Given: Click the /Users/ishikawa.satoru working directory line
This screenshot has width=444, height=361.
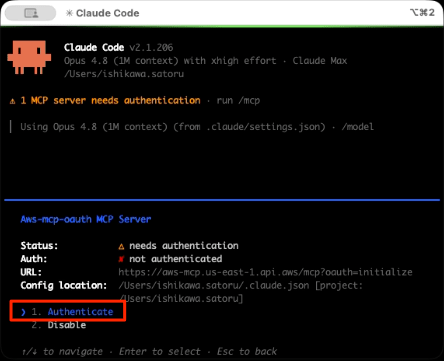Looking at the screenshot, I should 124,74.
